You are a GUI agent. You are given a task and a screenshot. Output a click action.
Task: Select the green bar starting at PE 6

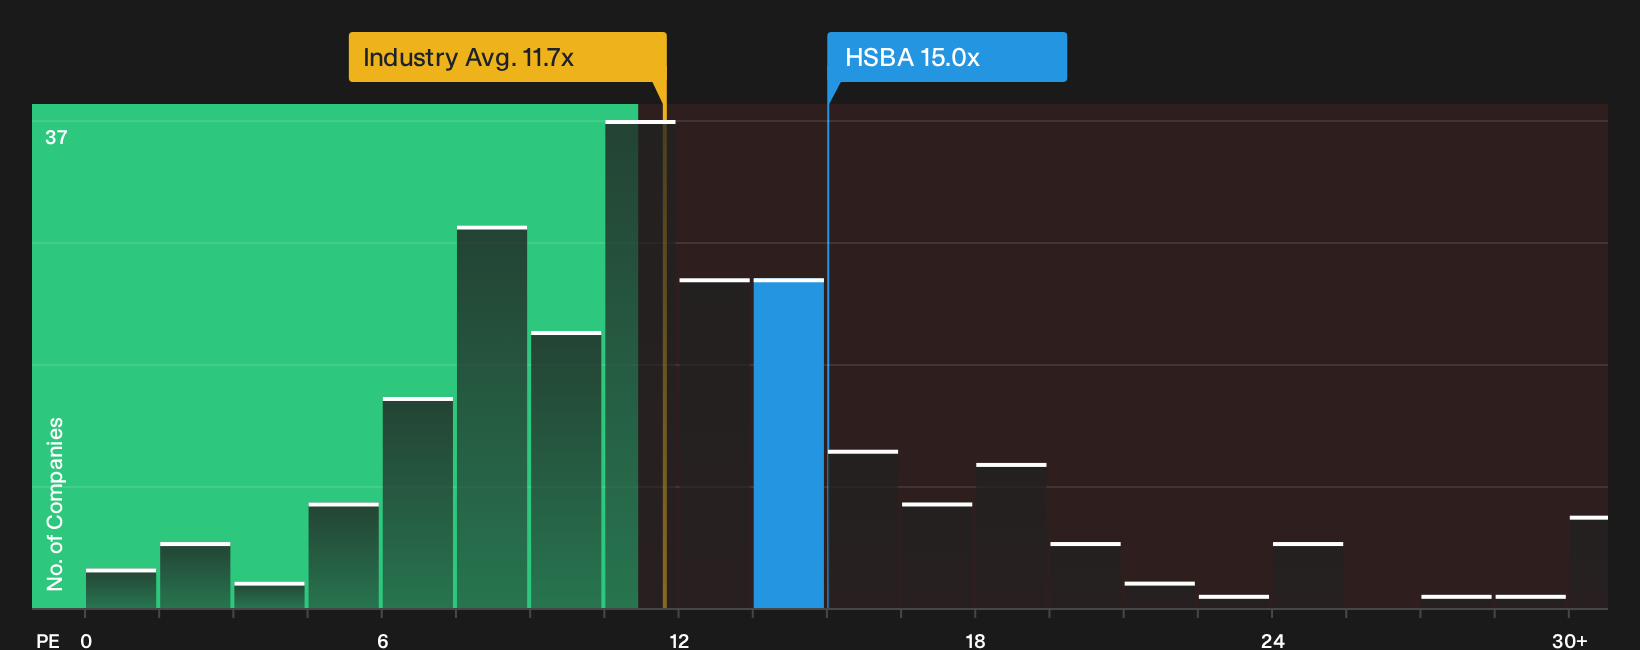(418, 503)
